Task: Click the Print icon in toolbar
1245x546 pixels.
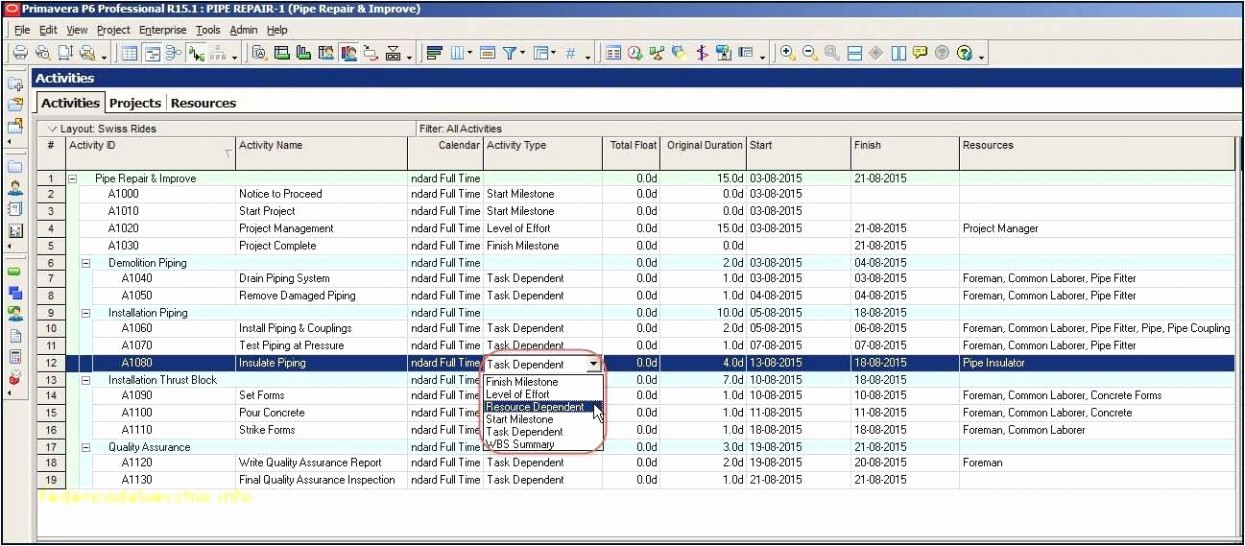Action: coord(20,54)
